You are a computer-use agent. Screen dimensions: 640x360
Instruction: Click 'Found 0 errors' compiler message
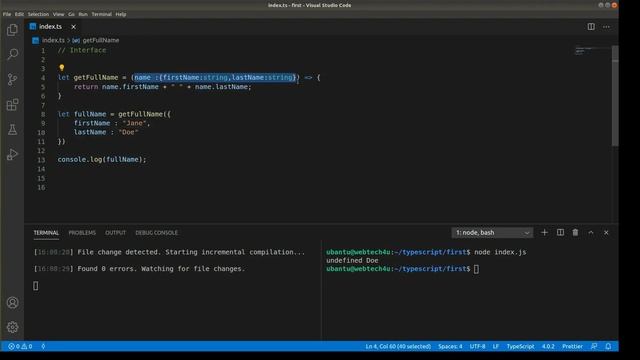click(139, 269)
